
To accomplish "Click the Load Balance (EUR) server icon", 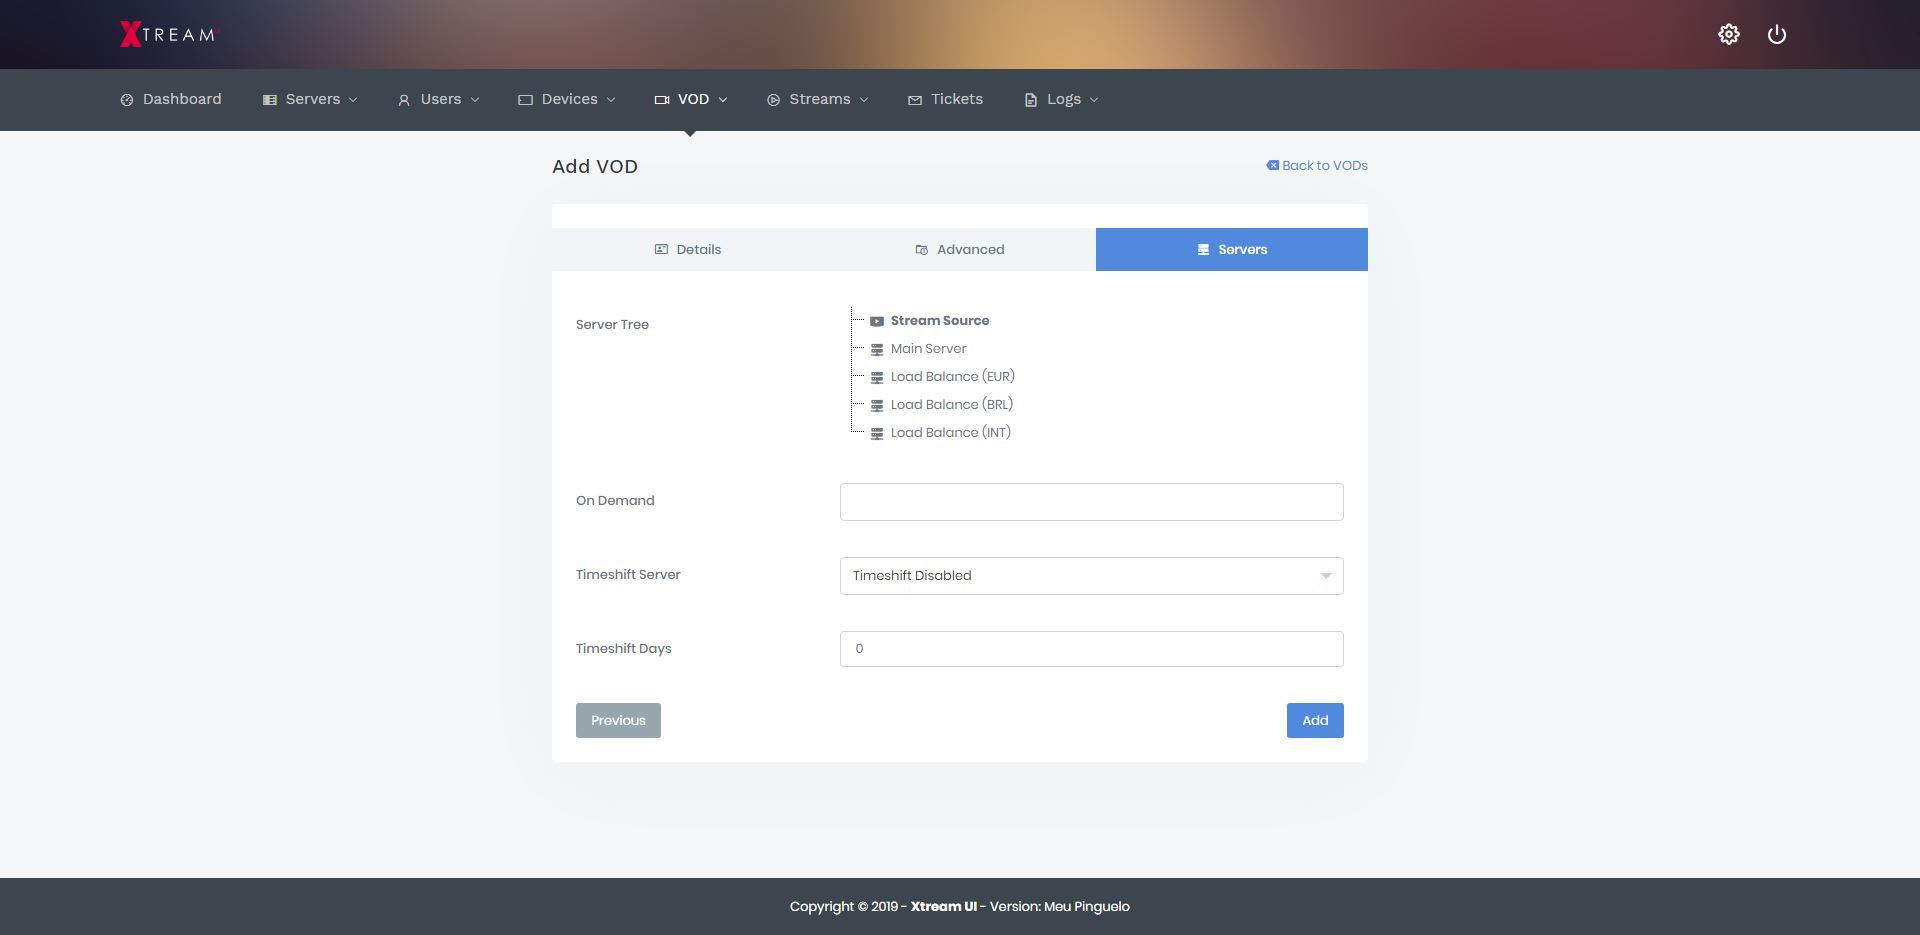I will (x=877, y=377).
